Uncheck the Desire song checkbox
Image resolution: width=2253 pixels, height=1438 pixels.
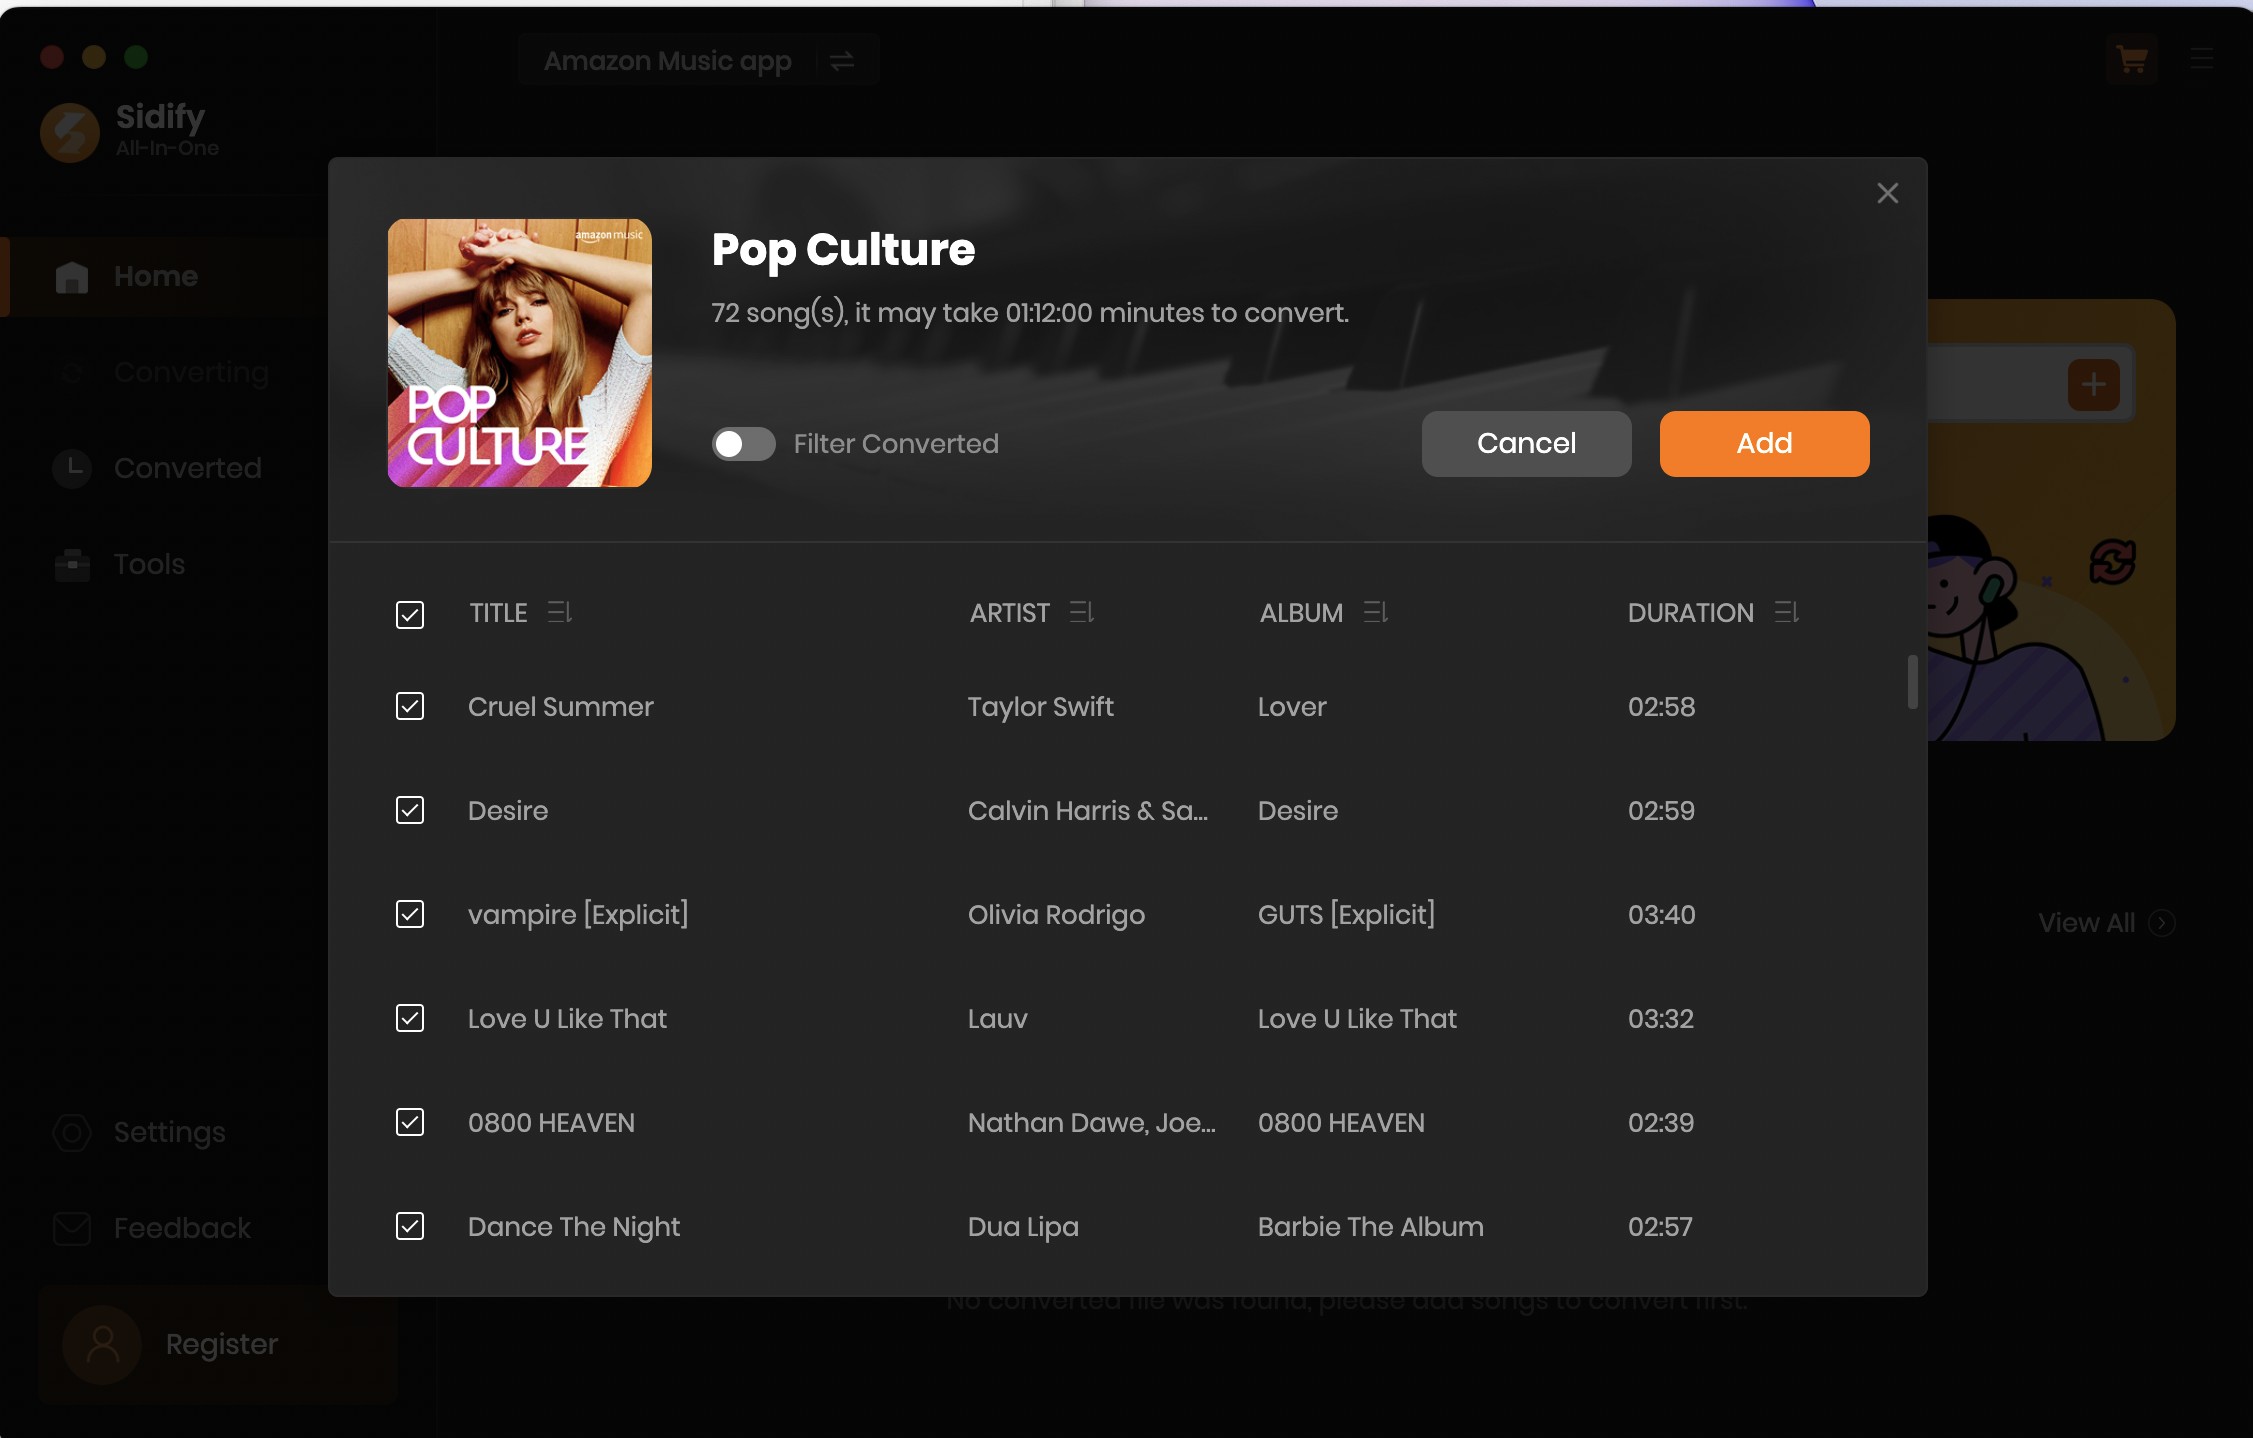click(x=410, y=810)
